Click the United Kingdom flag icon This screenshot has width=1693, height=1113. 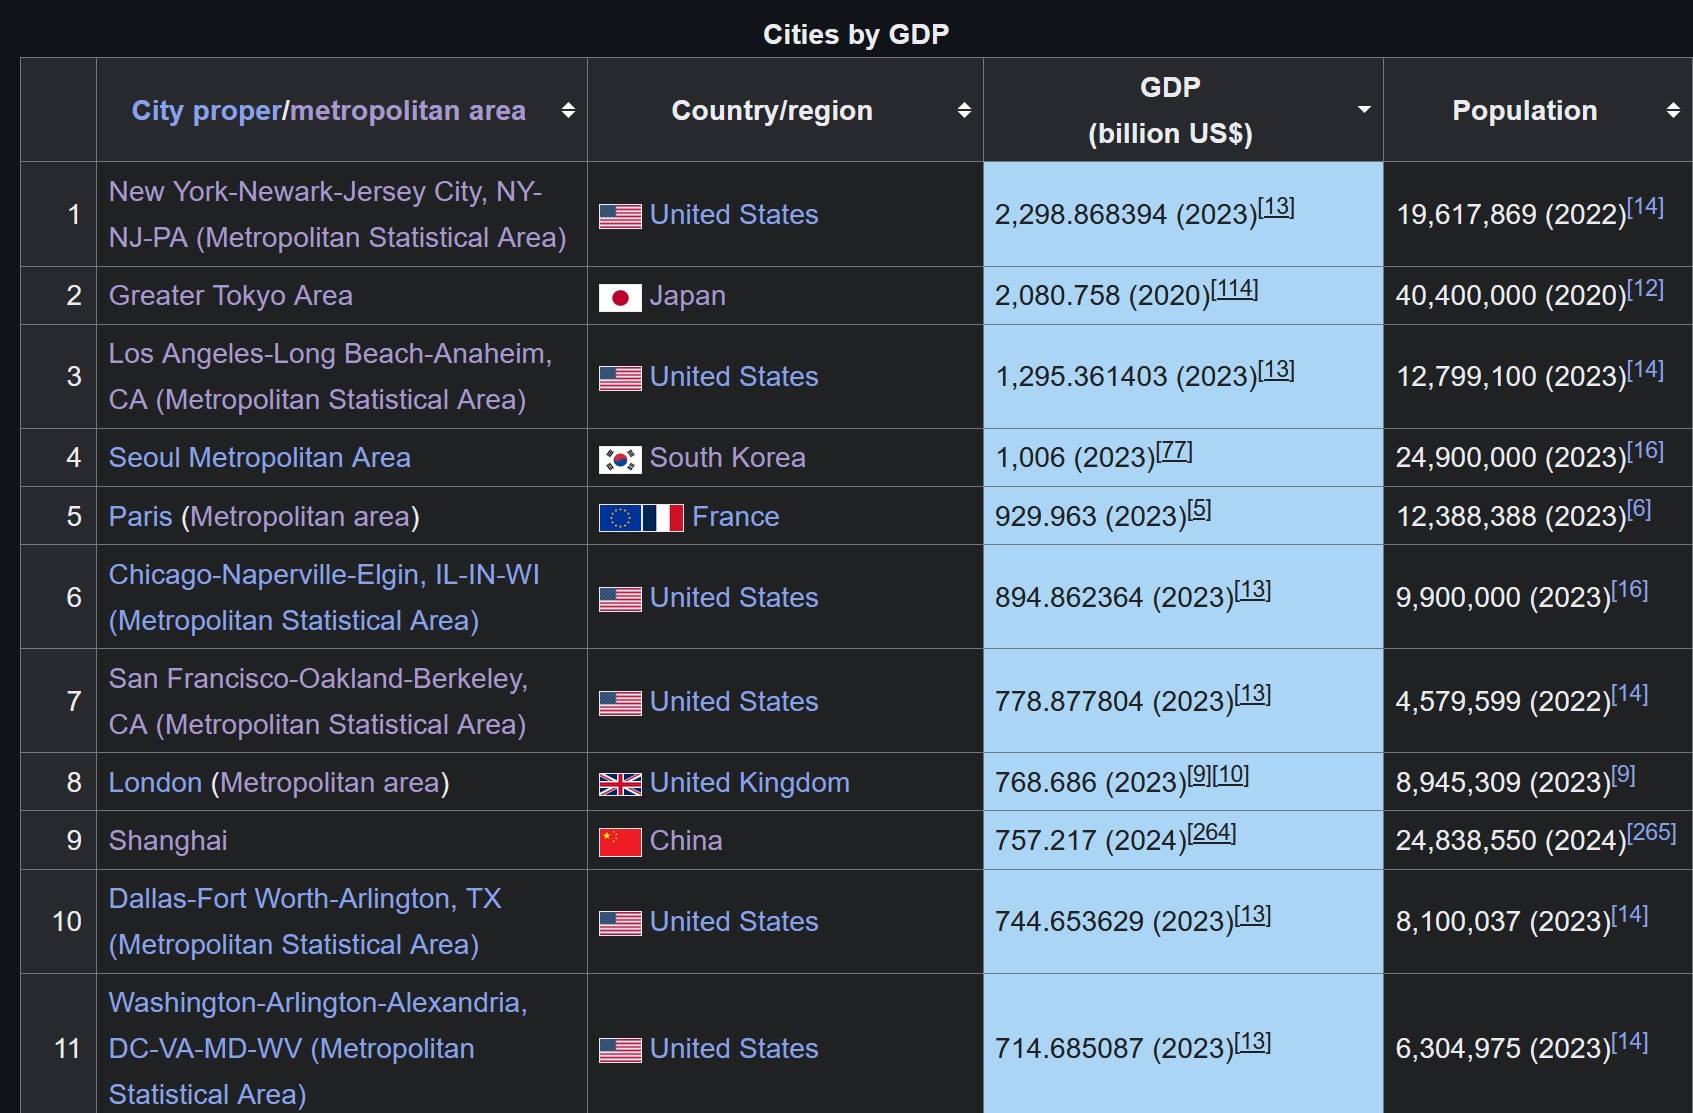point(620,784)
